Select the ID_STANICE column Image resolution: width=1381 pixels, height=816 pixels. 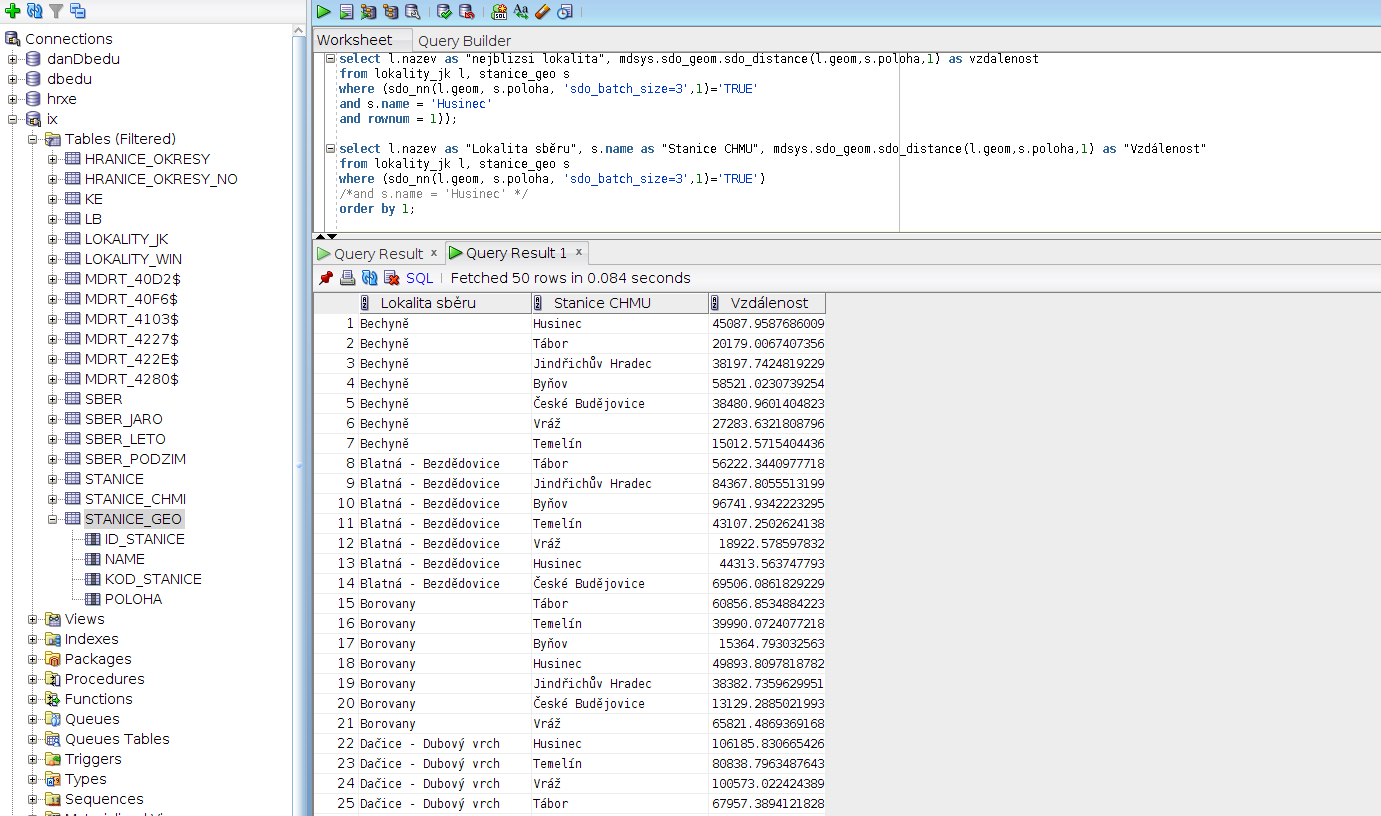[x=144, y=539]
